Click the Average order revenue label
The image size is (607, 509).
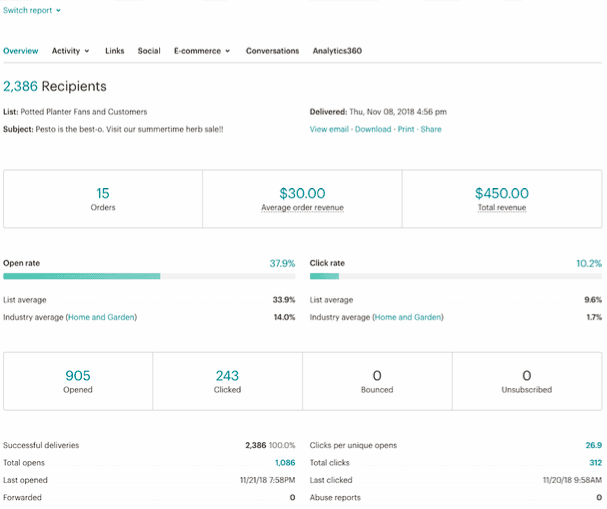302,207
